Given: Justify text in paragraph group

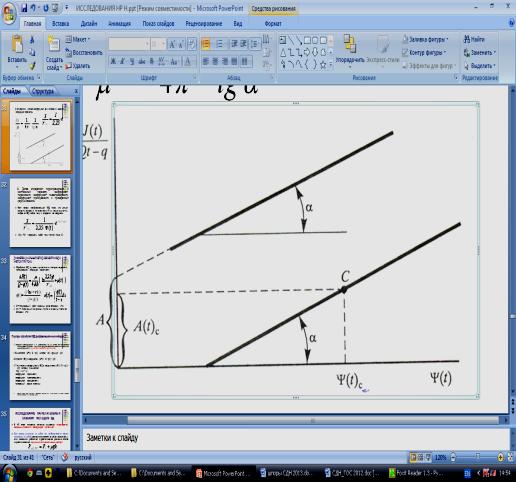Looking at the screenshot, I should click(234, 61).
